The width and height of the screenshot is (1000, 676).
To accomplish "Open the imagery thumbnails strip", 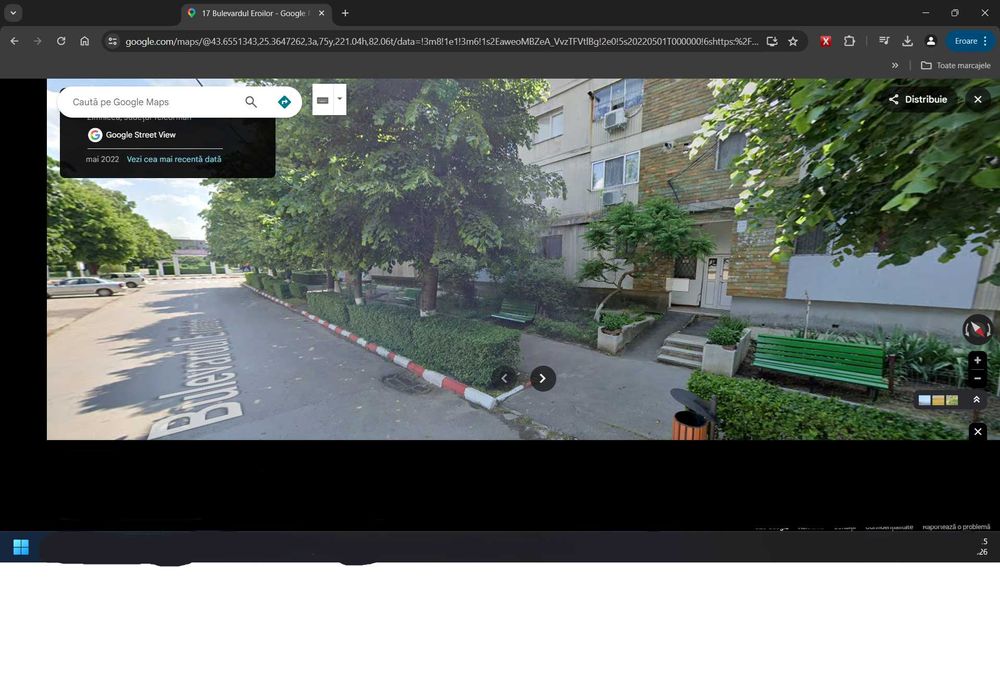I will (938, 400).
